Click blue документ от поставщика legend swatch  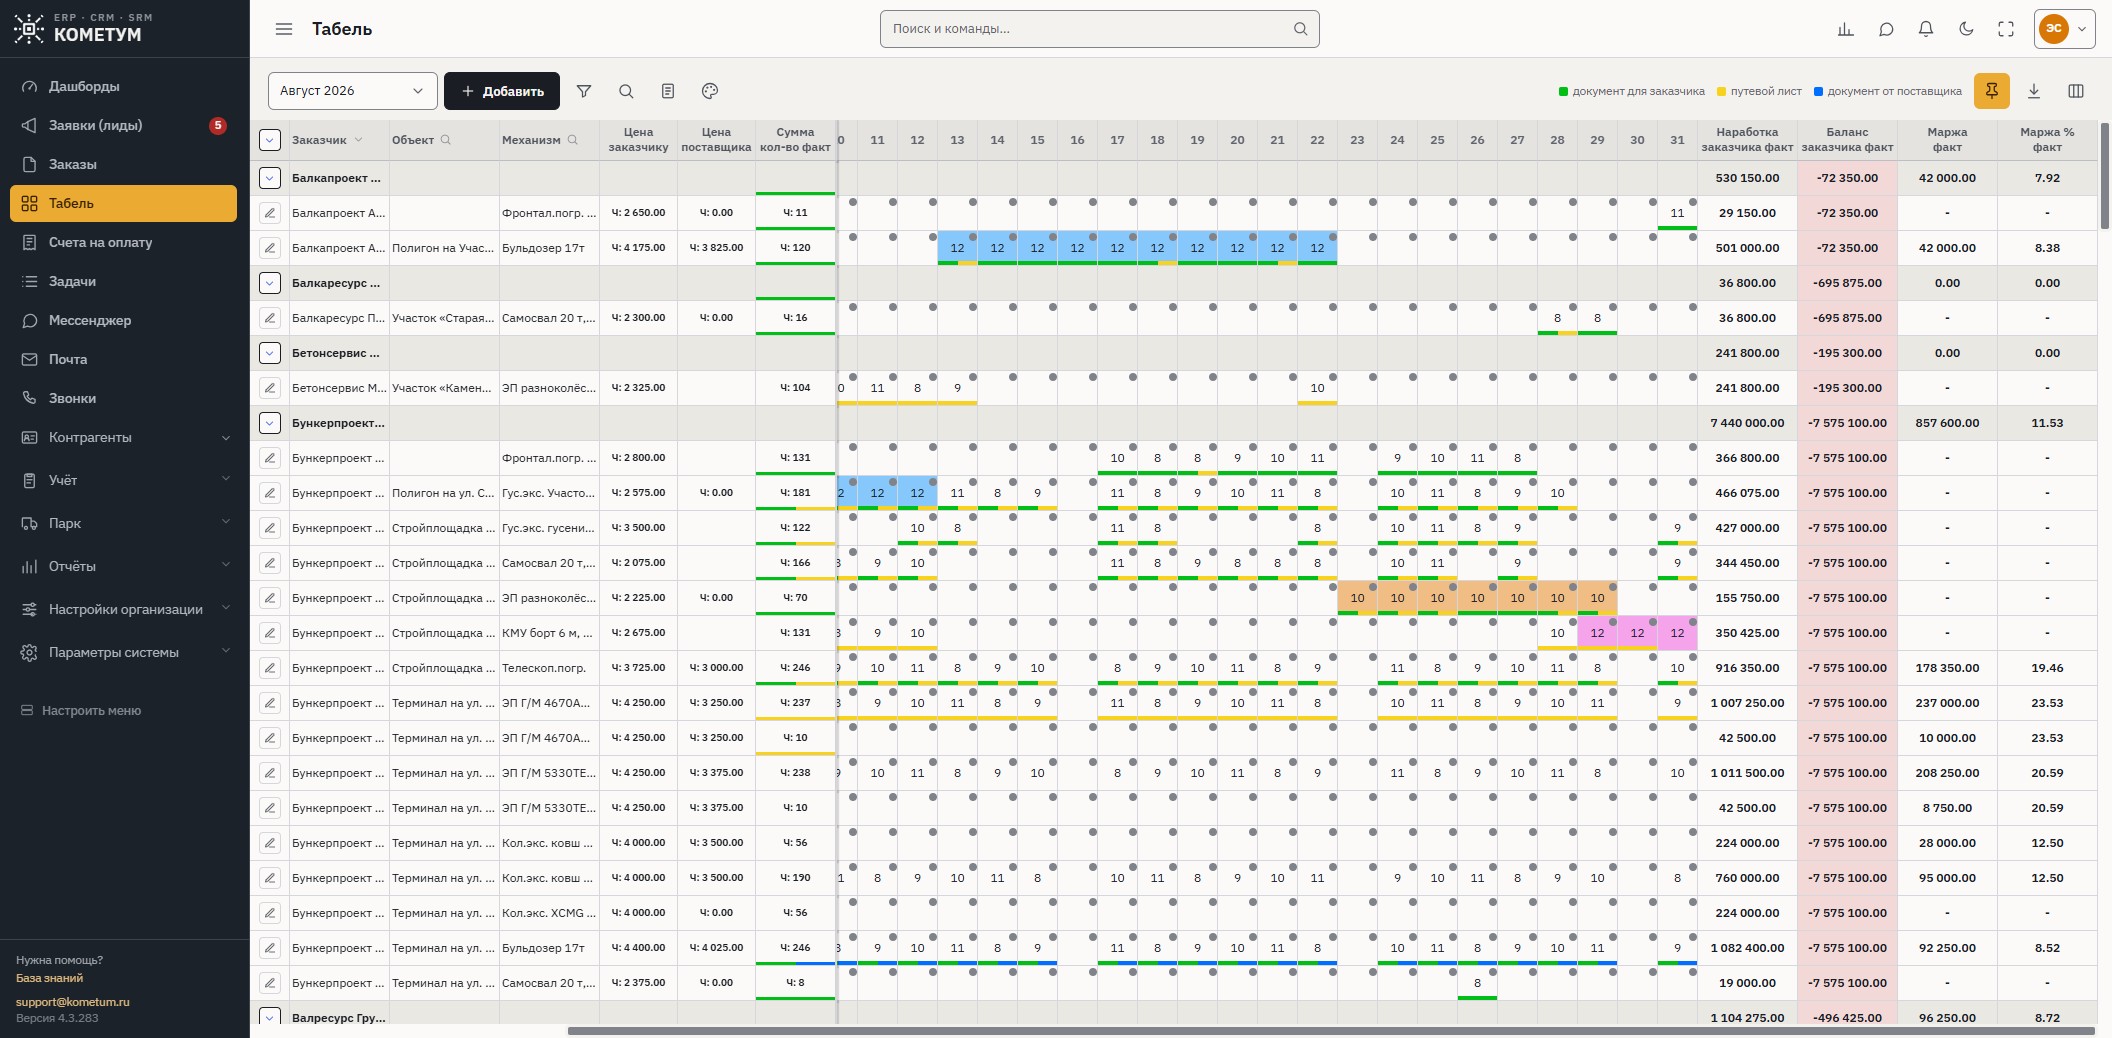(1818, 92)
